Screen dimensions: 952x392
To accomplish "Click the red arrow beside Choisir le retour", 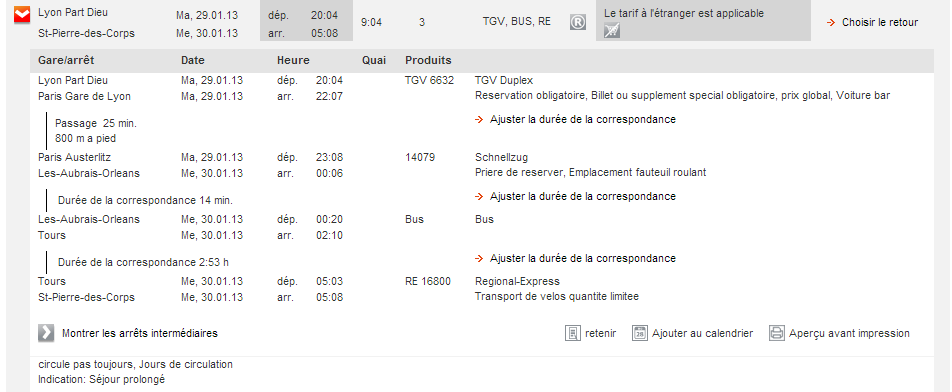I will (831, 22).
